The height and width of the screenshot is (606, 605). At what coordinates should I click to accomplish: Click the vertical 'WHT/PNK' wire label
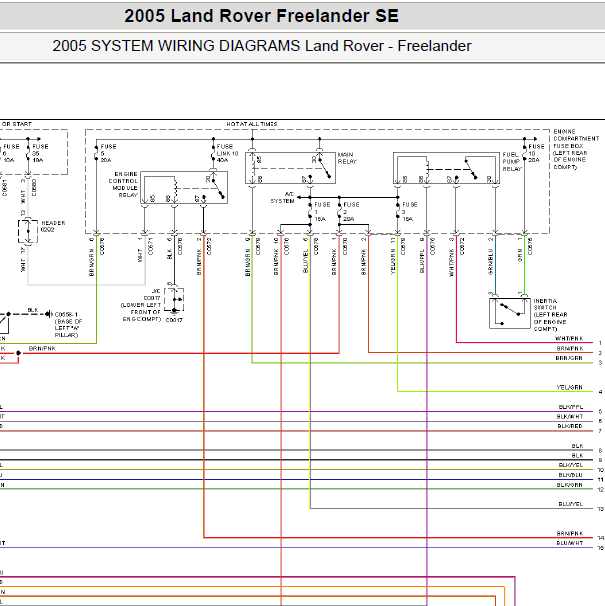point(451,263)
